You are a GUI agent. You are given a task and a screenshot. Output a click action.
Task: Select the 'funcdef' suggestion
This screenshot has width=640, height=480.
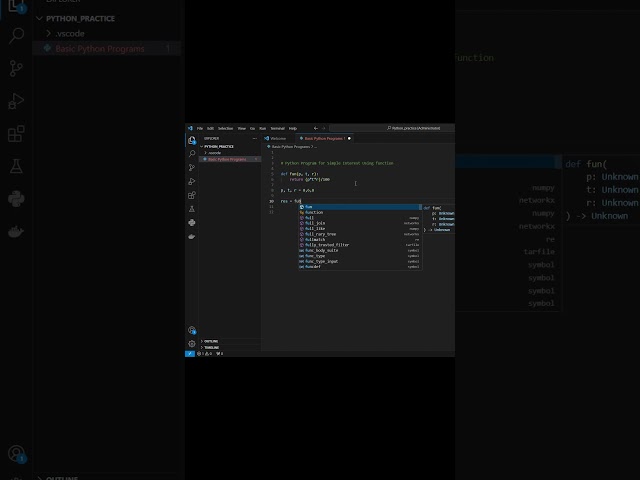(359, 267)
